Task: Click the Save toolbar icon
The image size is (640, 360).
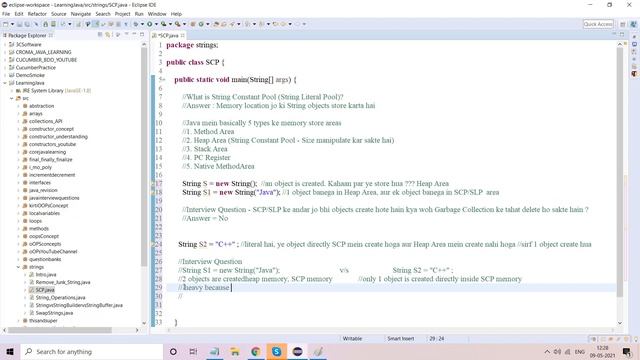Action: 19,24
